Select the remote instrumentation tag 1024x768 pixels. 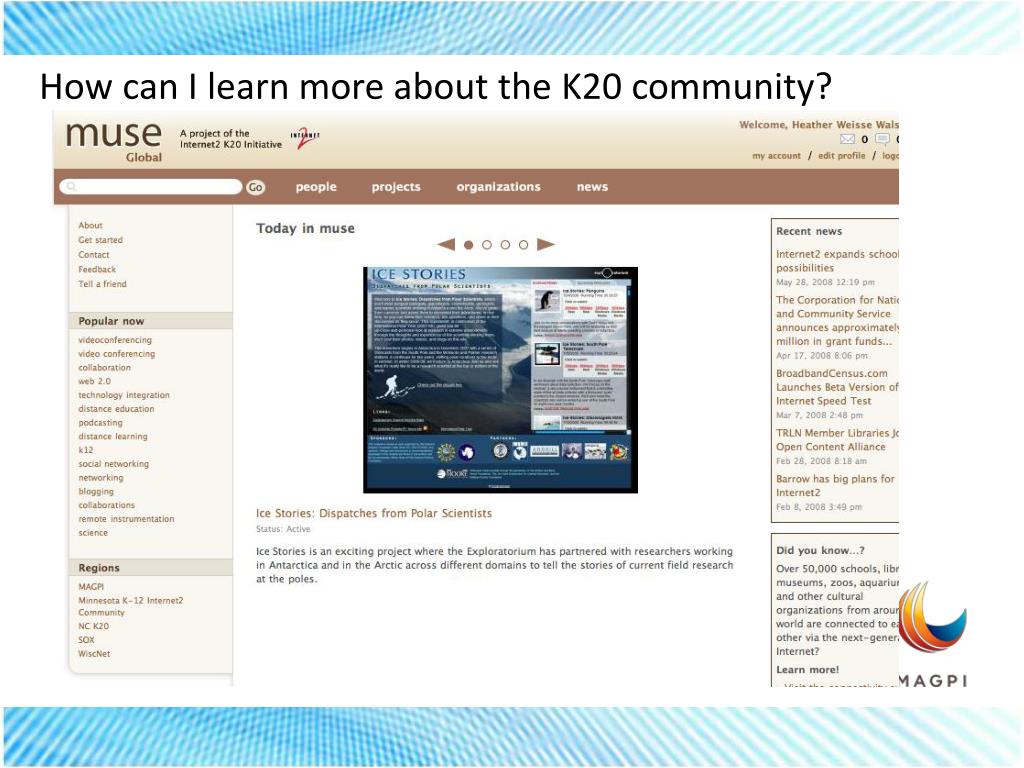[126, 519]
